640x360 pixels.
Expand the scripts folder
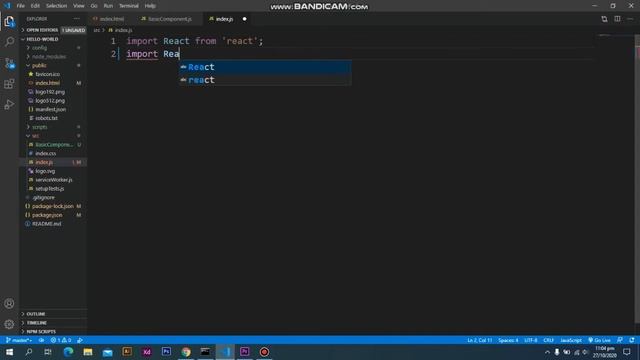pyautogui.click(x=53, y=127)
